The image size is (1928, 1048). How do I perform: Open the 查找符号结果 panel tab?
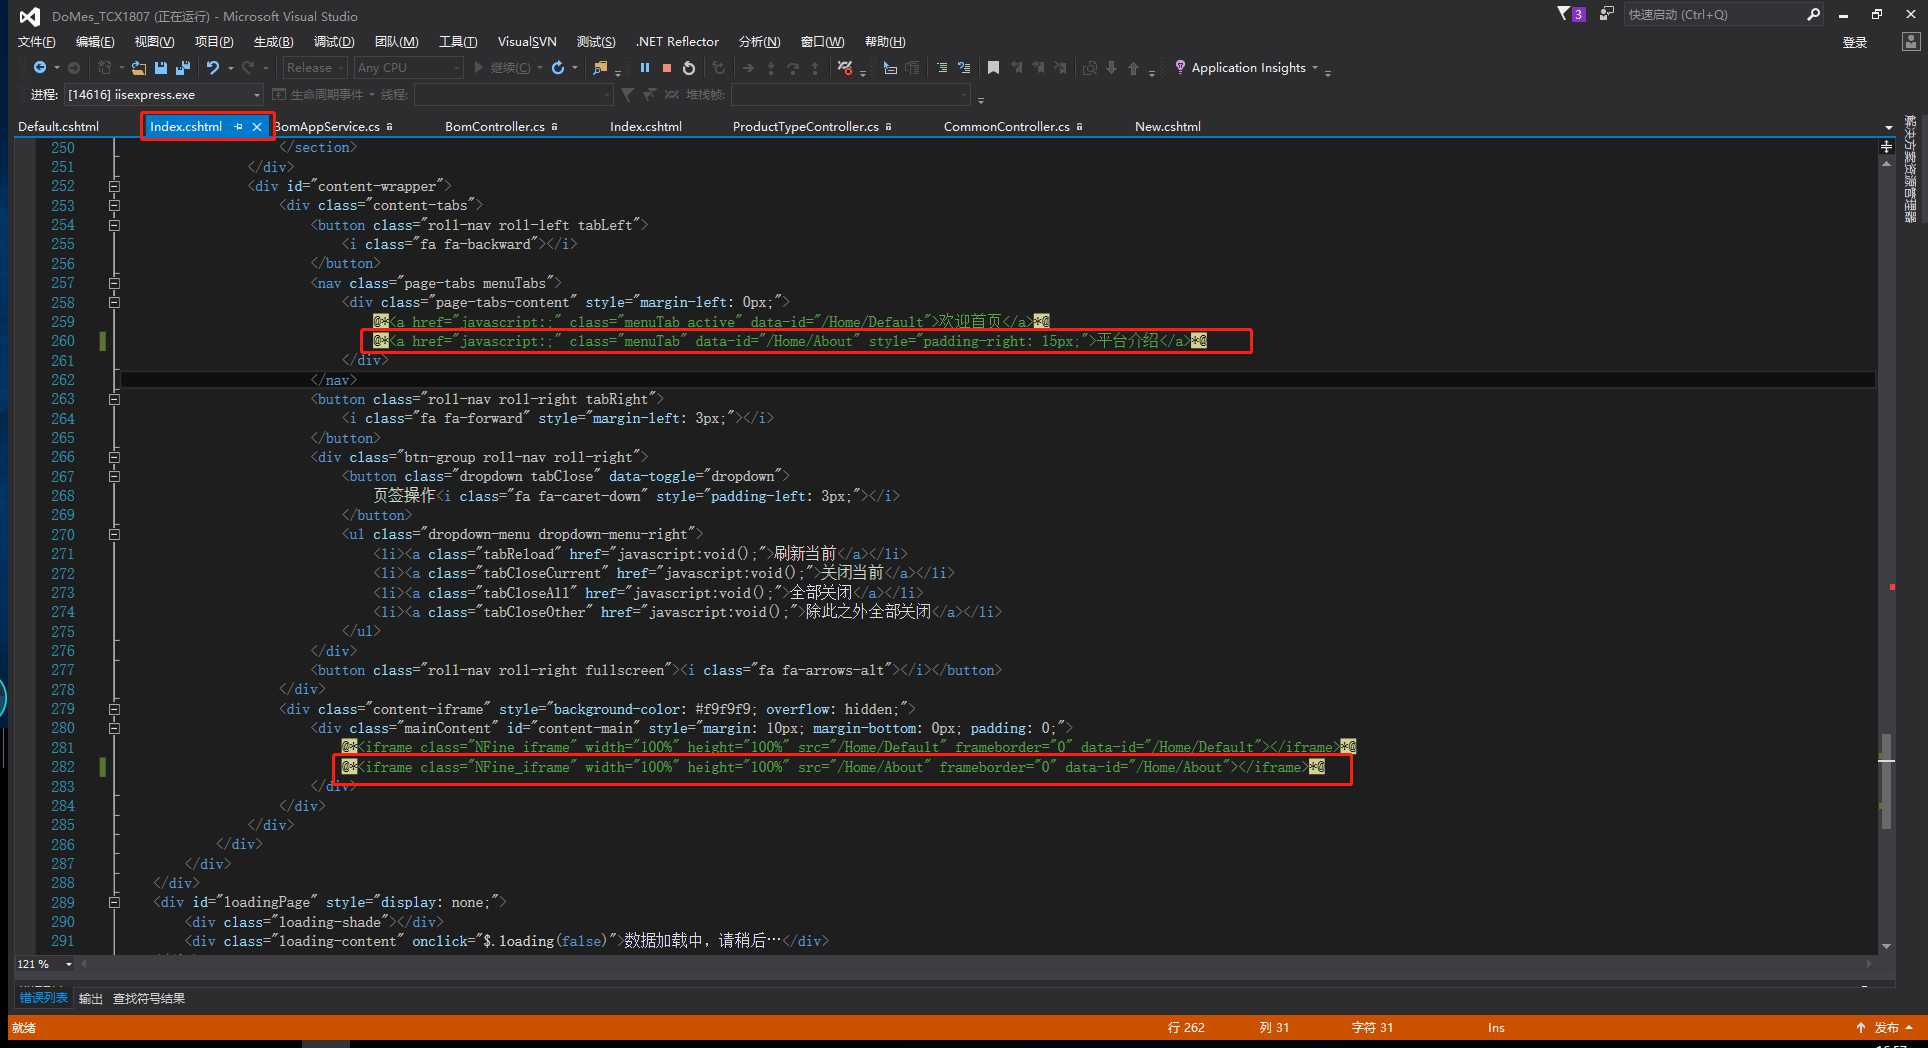(149, 998)
